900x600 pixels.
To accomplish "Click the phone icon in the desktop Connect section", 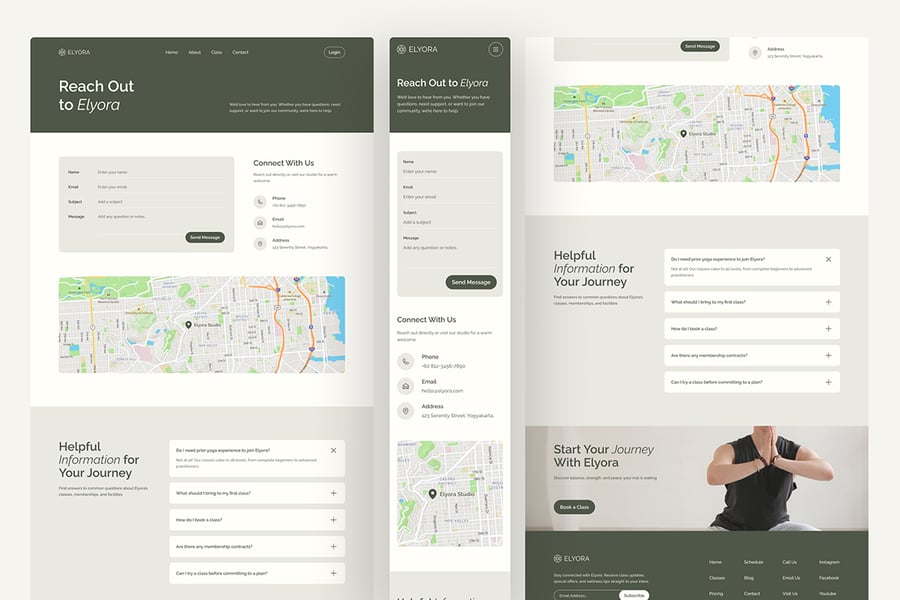I will pos(260,201).
